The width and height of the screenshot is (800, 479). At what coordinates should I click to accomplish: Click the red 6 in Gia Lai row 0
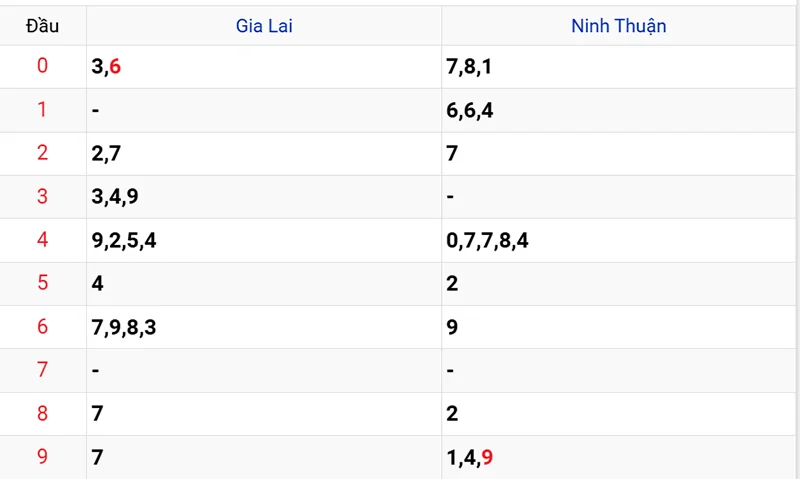coord(115,67)
